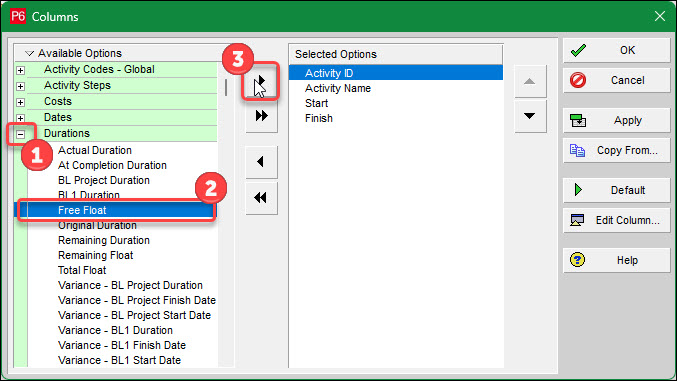Click the single right arrow to add column

(x=261, y=81)
